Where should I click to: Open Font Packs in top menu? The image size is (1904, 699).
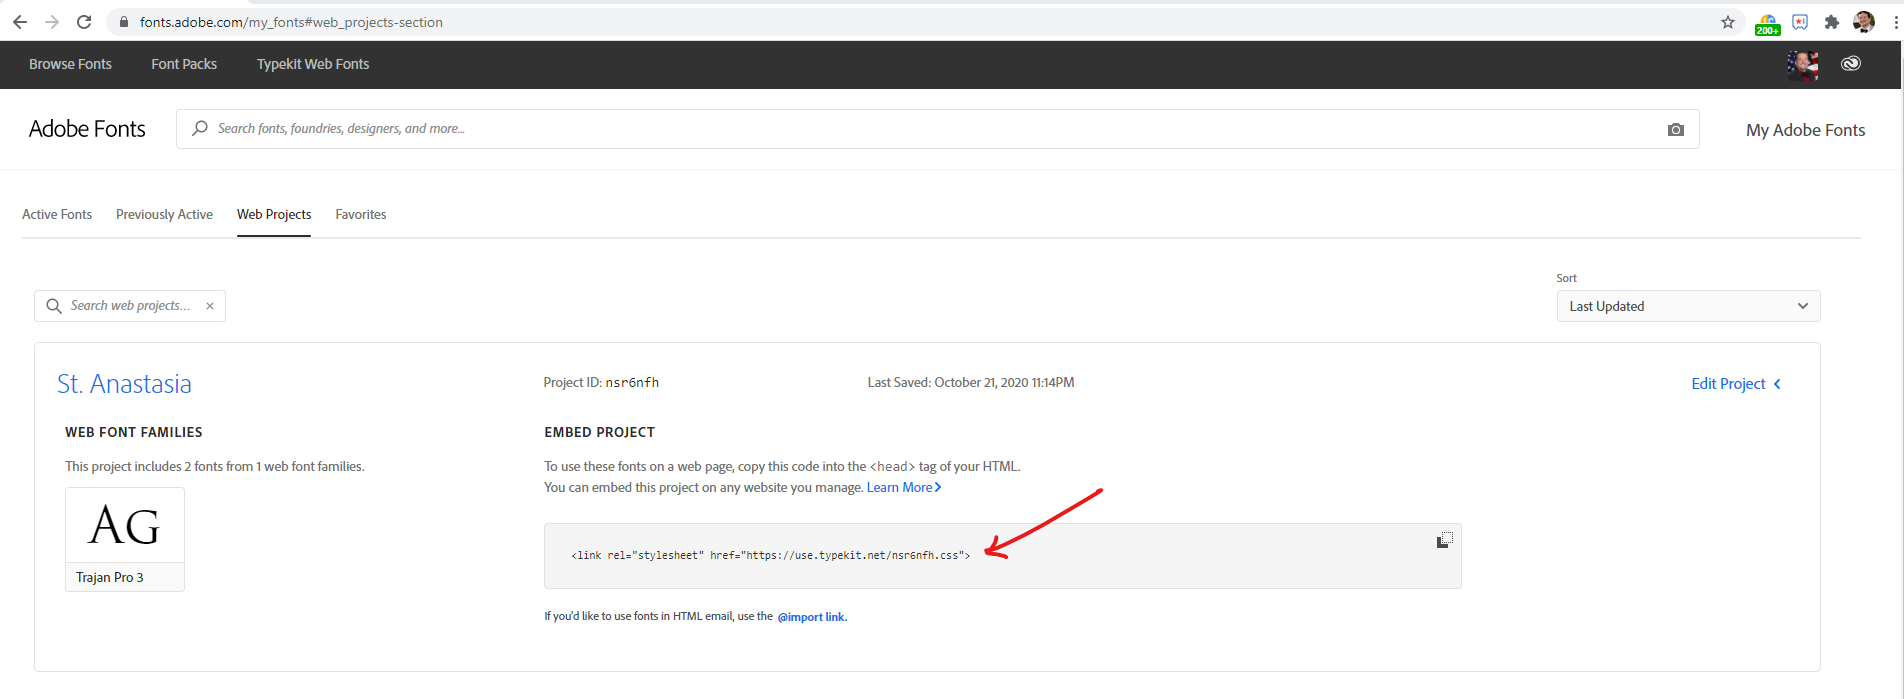[x=184, y=64]
